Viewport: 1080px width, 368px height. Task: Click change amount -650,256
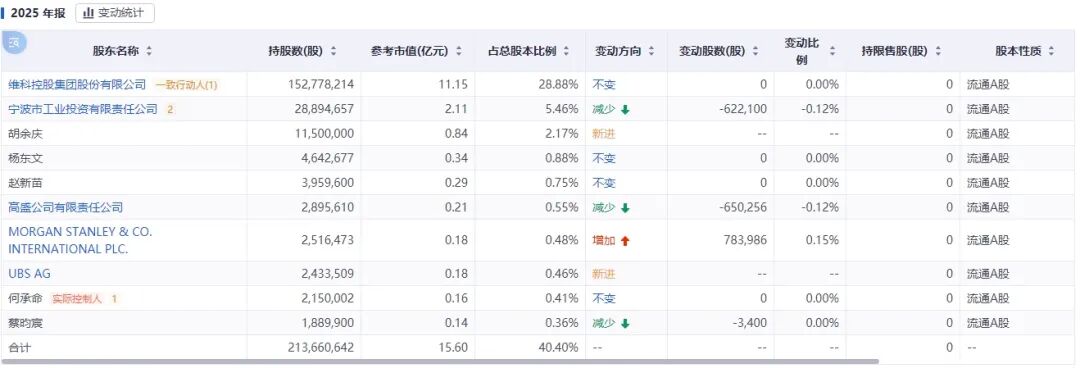coord(742,207)
